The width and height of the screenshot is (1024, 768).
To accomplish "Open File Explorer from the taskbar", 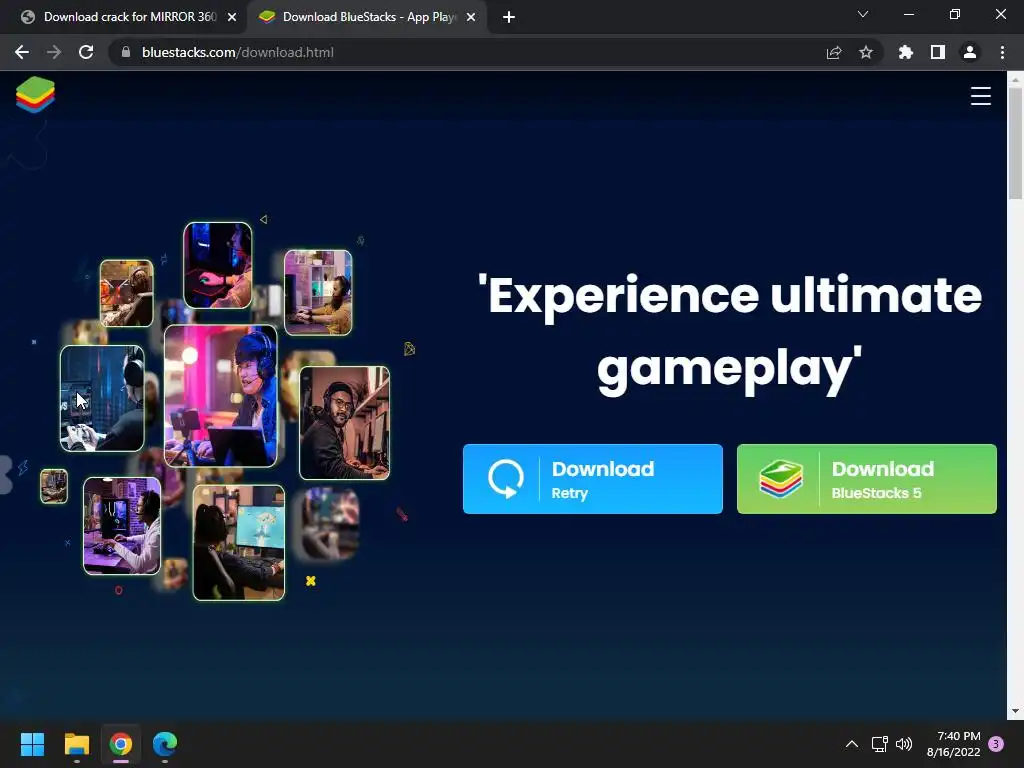I will pyautogui.click(x=76, y=744).
